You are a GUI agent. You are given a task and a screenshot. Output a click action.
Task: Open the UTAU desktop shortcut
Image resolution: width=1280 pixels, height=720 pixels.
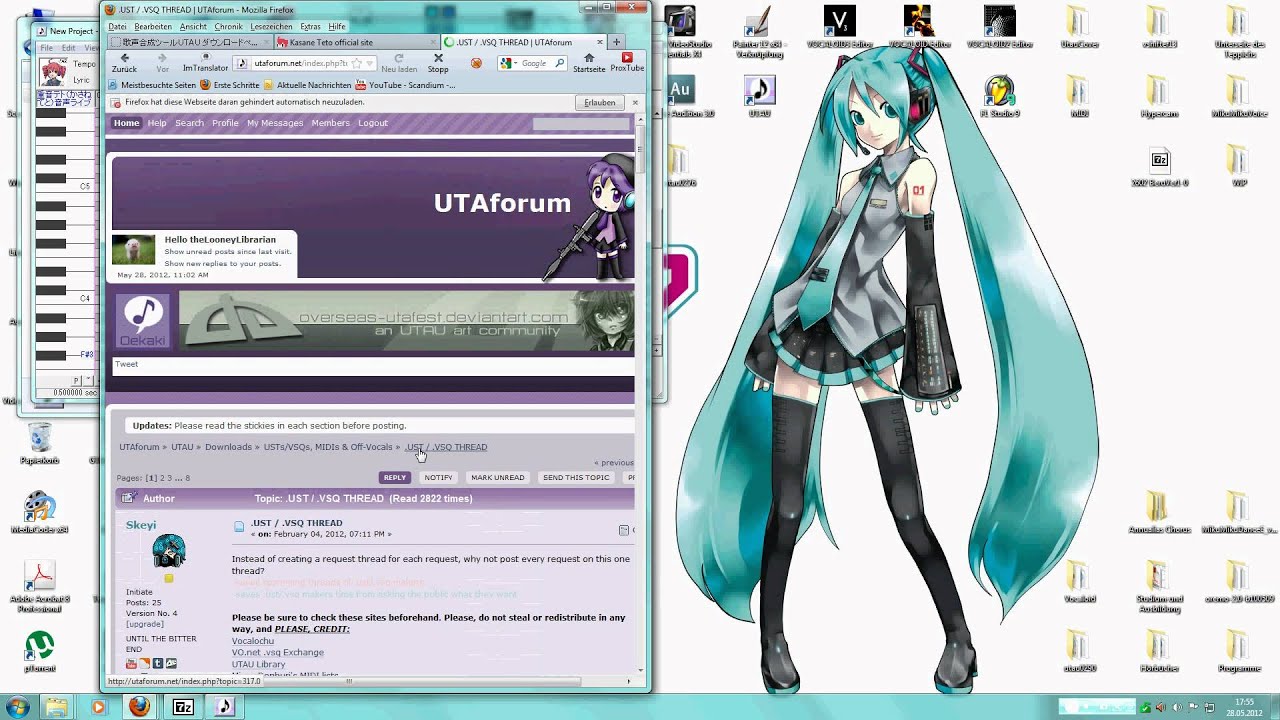pos(760,95)
